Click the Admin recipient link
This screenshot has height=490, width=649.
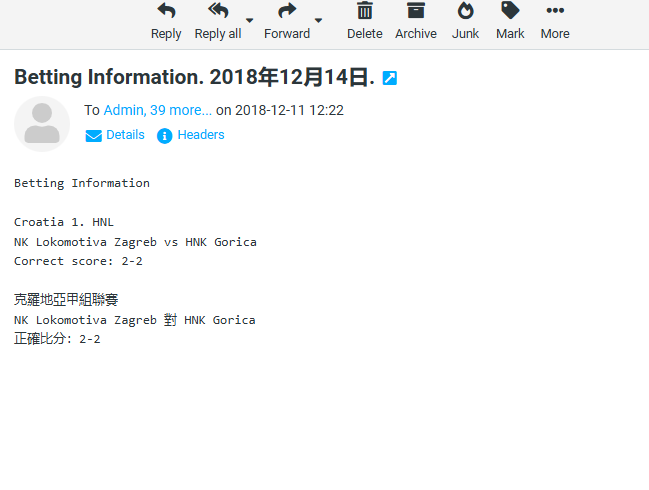coord(123,110)
